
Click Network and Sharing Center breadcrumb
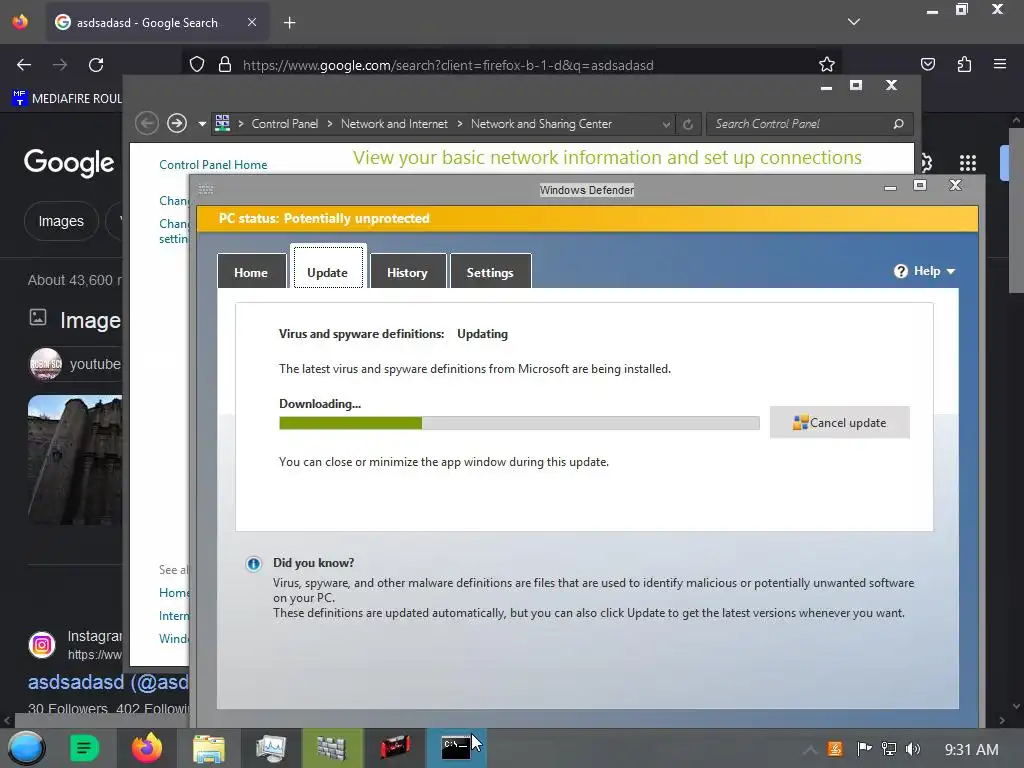(x=541, y=124)
